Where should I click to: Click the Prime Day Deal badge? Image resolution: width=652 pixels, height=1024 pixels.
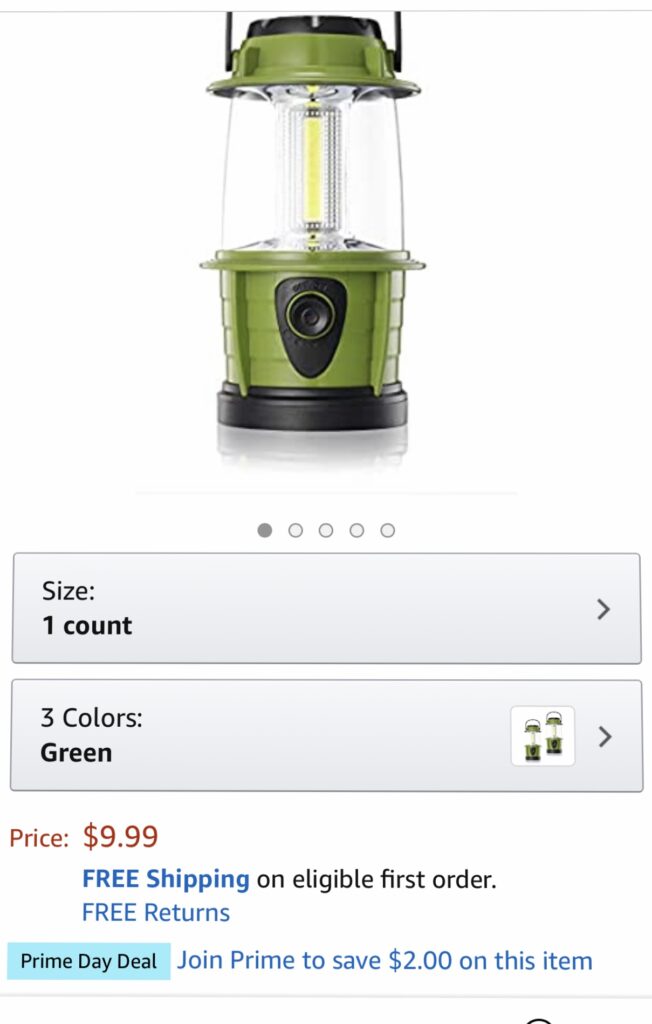click(x=89, y=961)
